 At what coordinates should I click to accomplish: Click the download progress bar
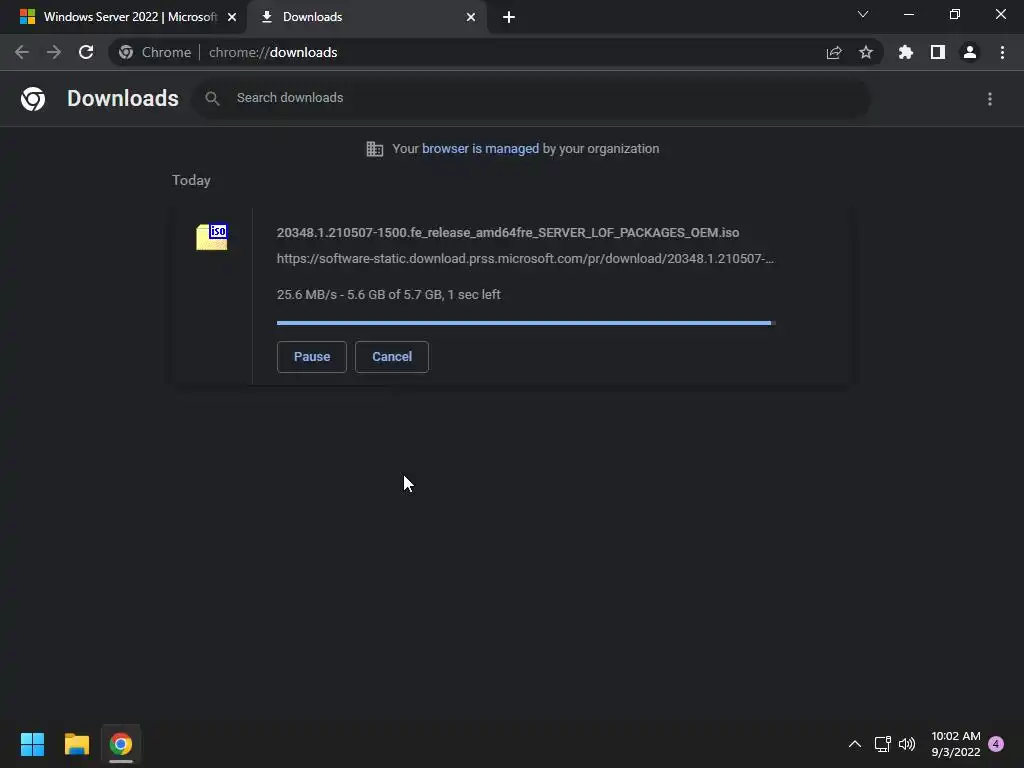click(x=526, y=323)
